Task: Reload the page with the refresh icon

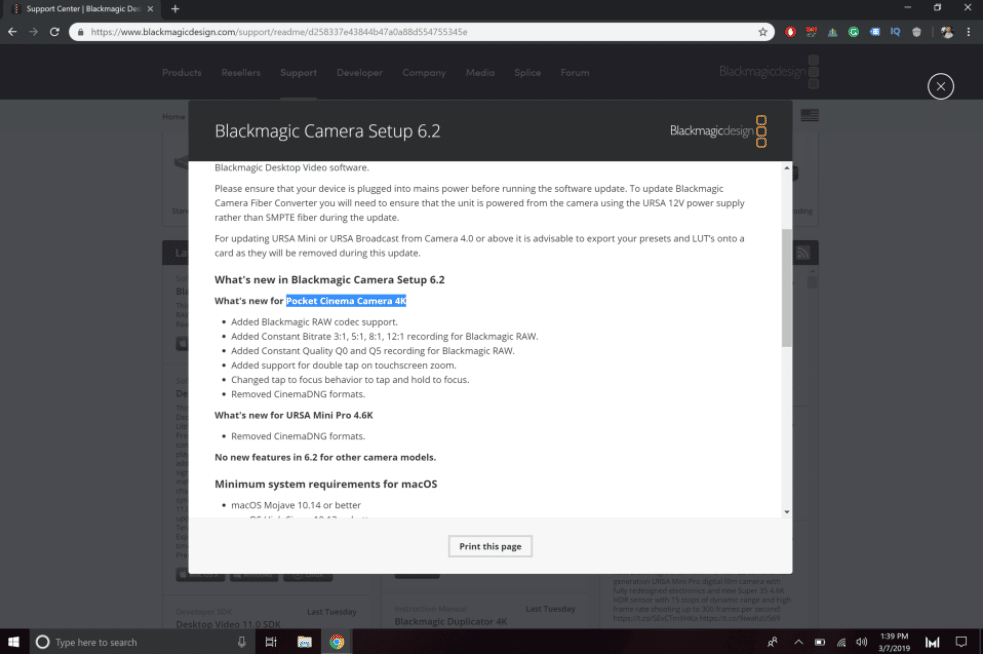Action: point(55,31)
